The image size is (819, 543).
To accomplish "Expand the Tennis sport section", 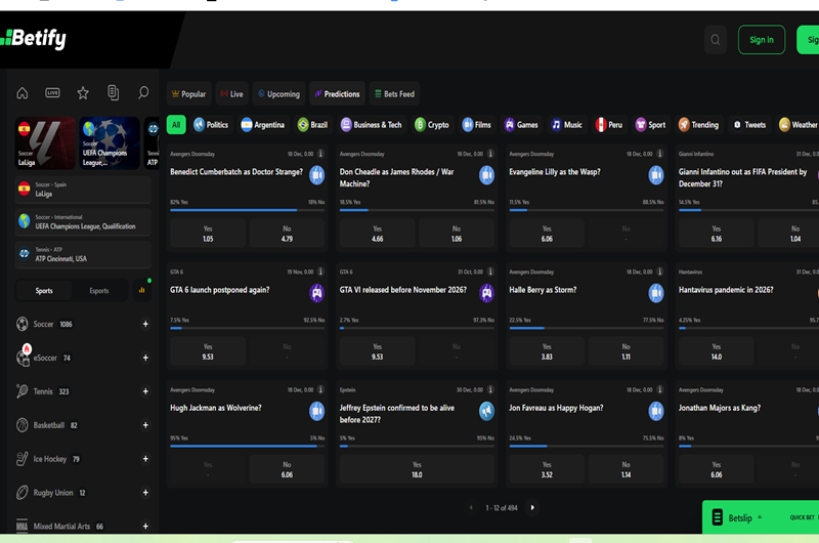I will point(145,392).
